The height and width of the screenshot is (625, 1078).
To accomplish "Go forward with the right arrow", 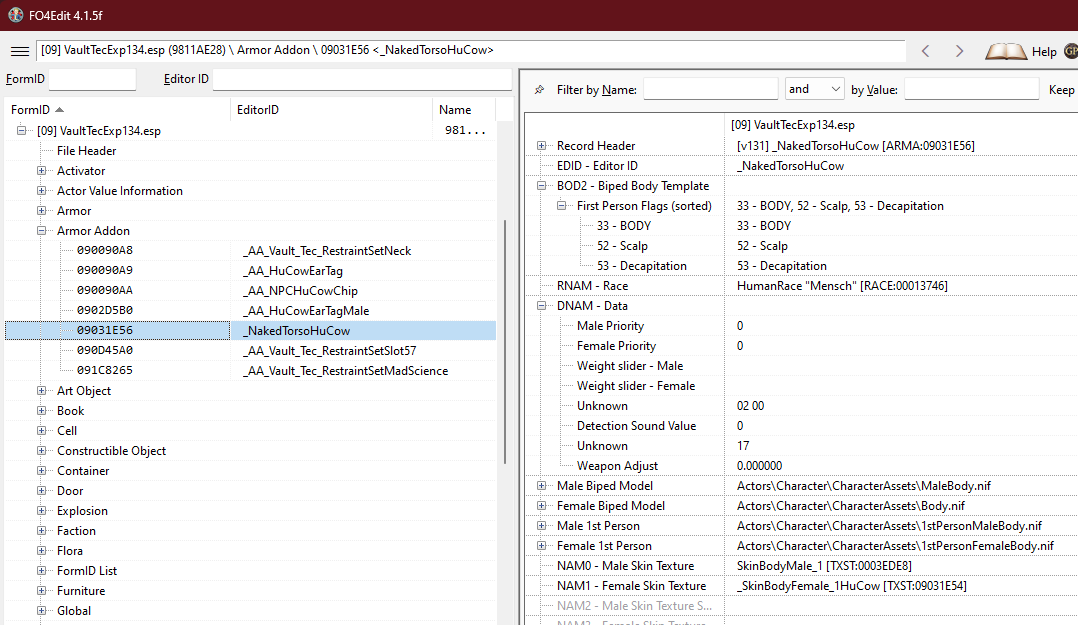I will [959, 51].
